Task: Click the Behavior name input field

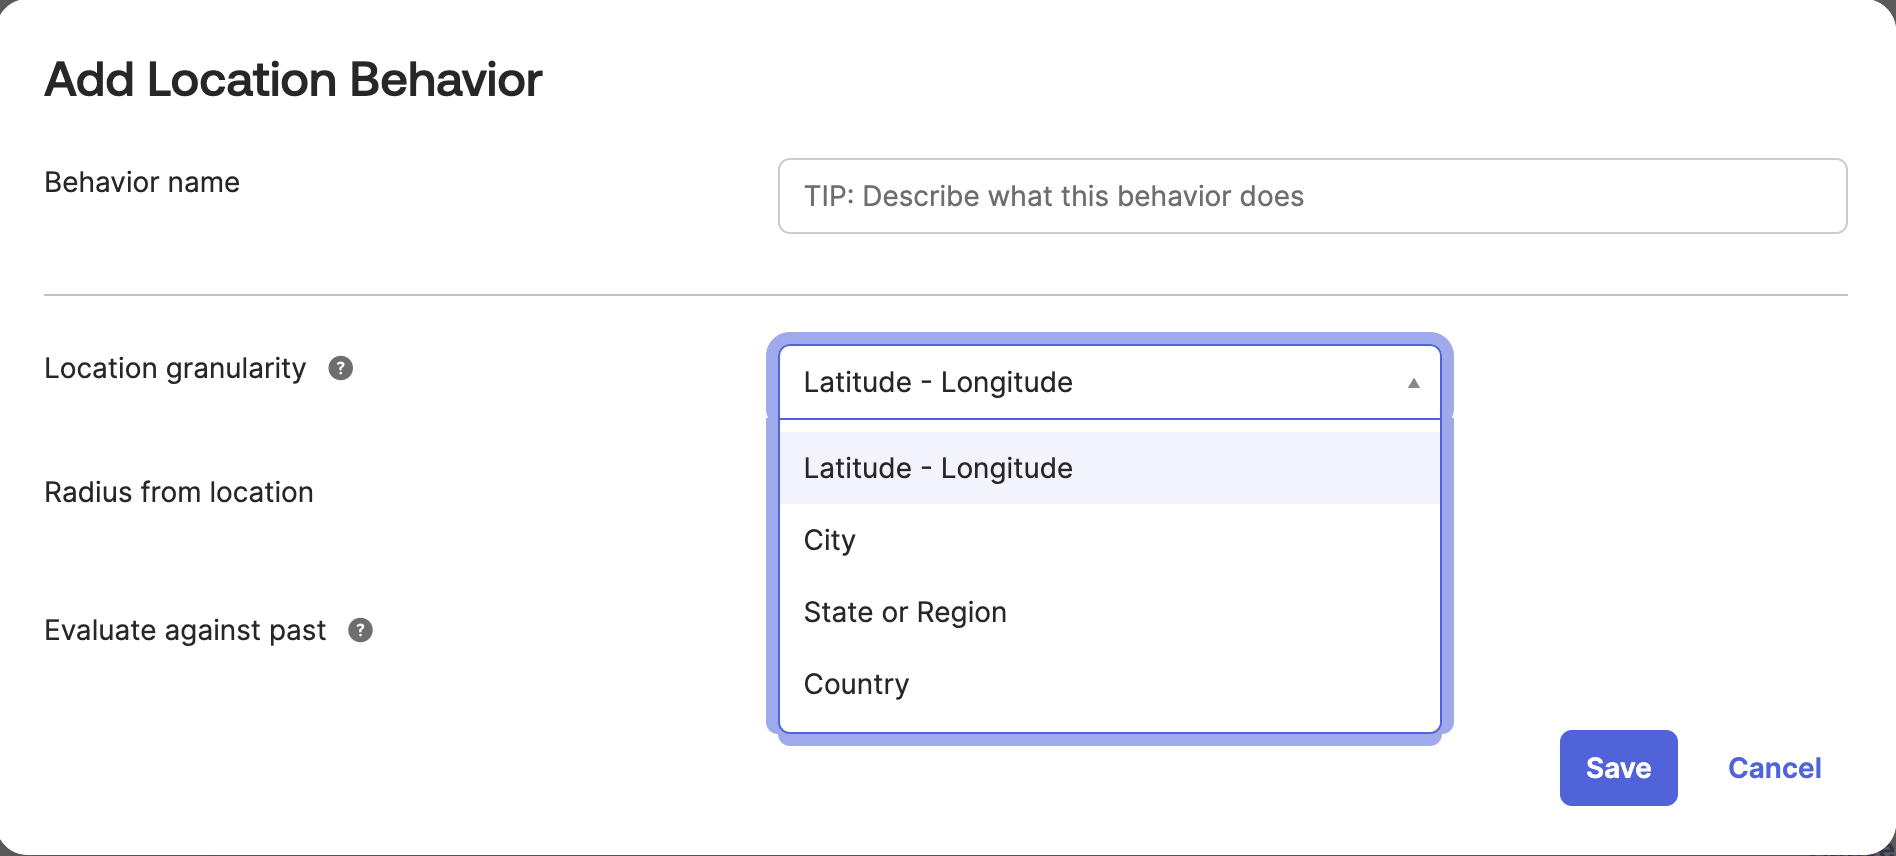Action: point(1311,196)
